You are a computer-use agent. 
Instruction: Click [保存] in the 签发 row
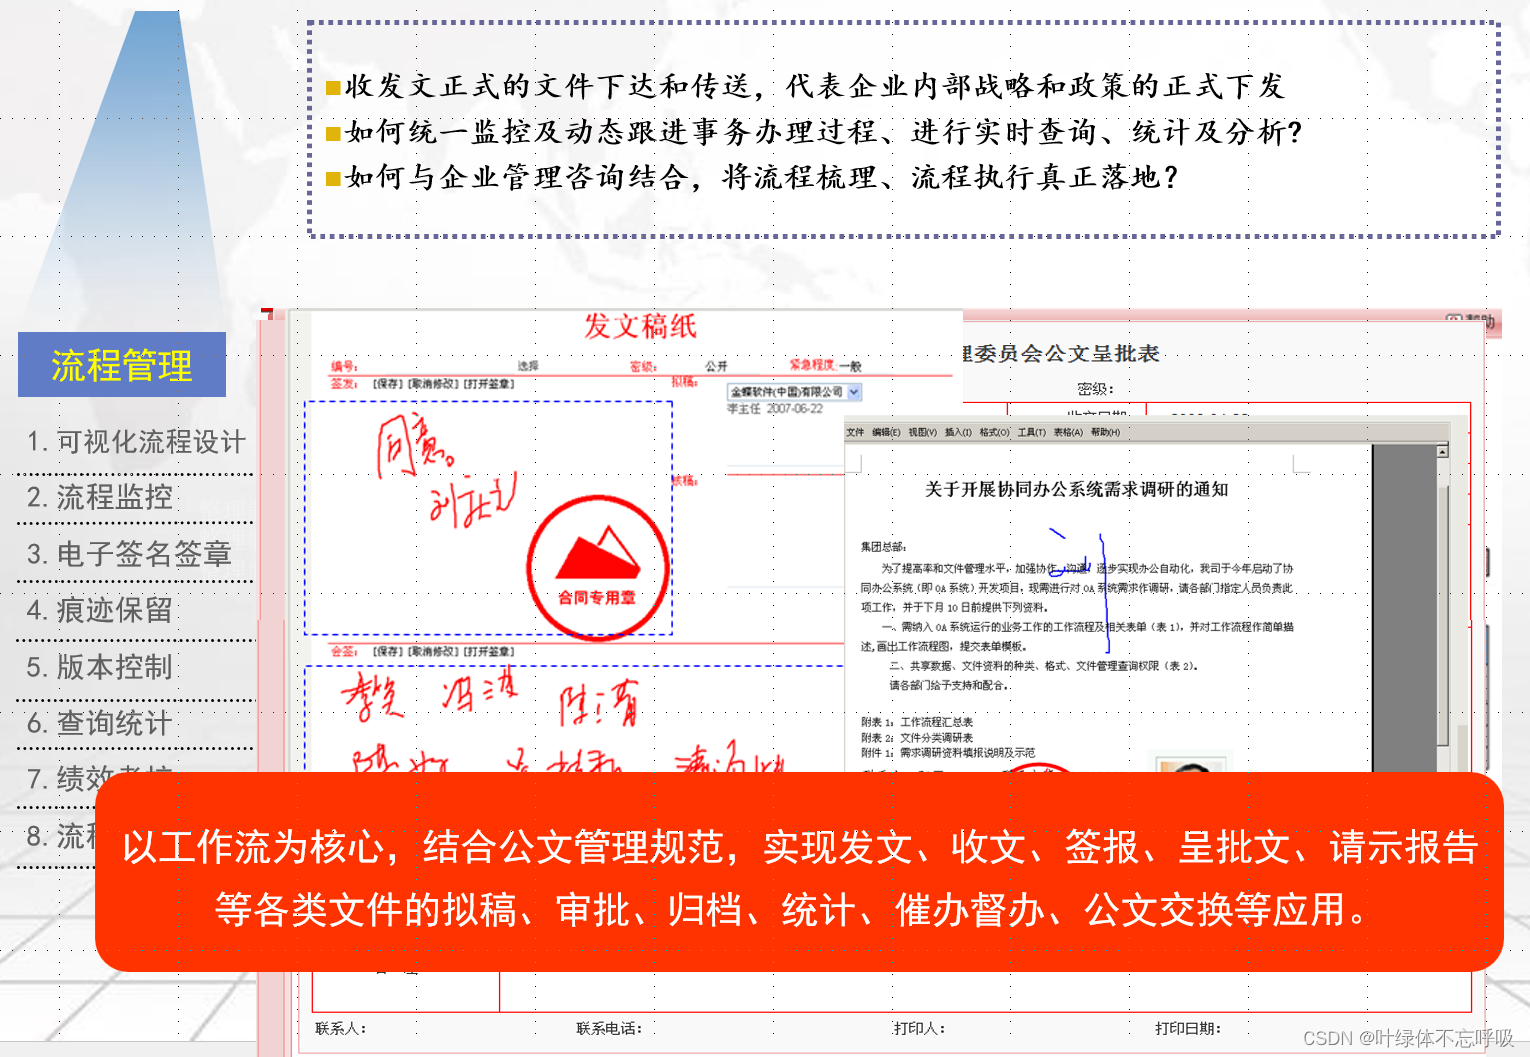(388, 384)
